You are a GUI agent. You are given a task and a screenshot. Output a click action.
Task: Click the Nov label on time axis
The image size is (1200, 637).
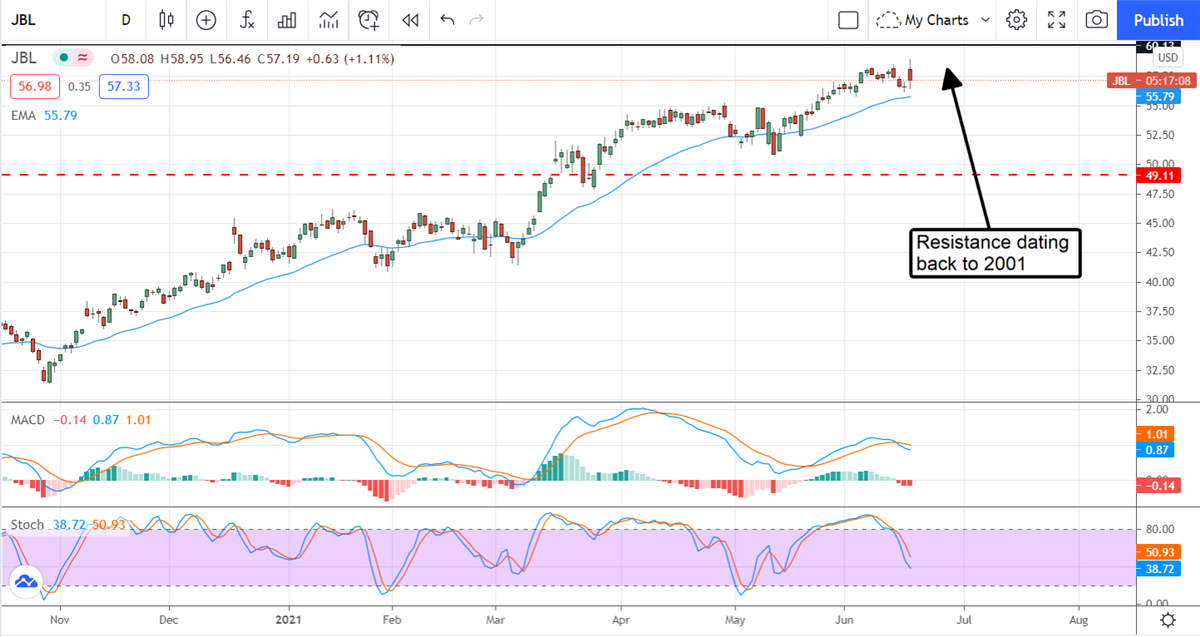point(58,620)
